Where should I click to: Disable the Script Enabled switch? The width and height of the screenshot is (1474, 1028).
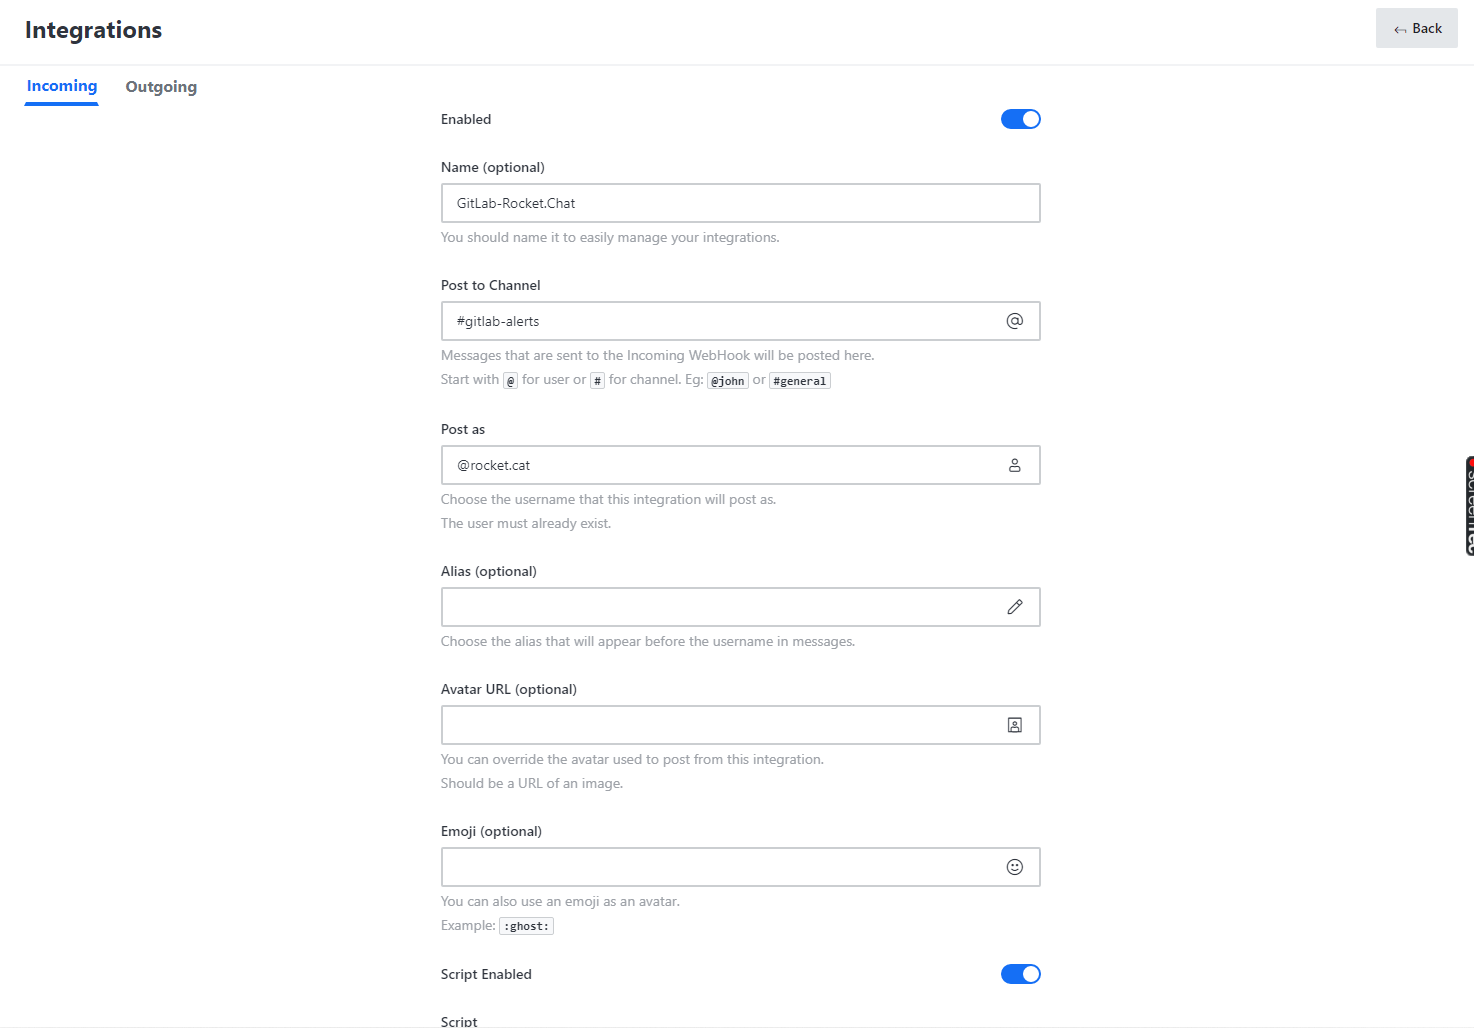[1020, 974]
